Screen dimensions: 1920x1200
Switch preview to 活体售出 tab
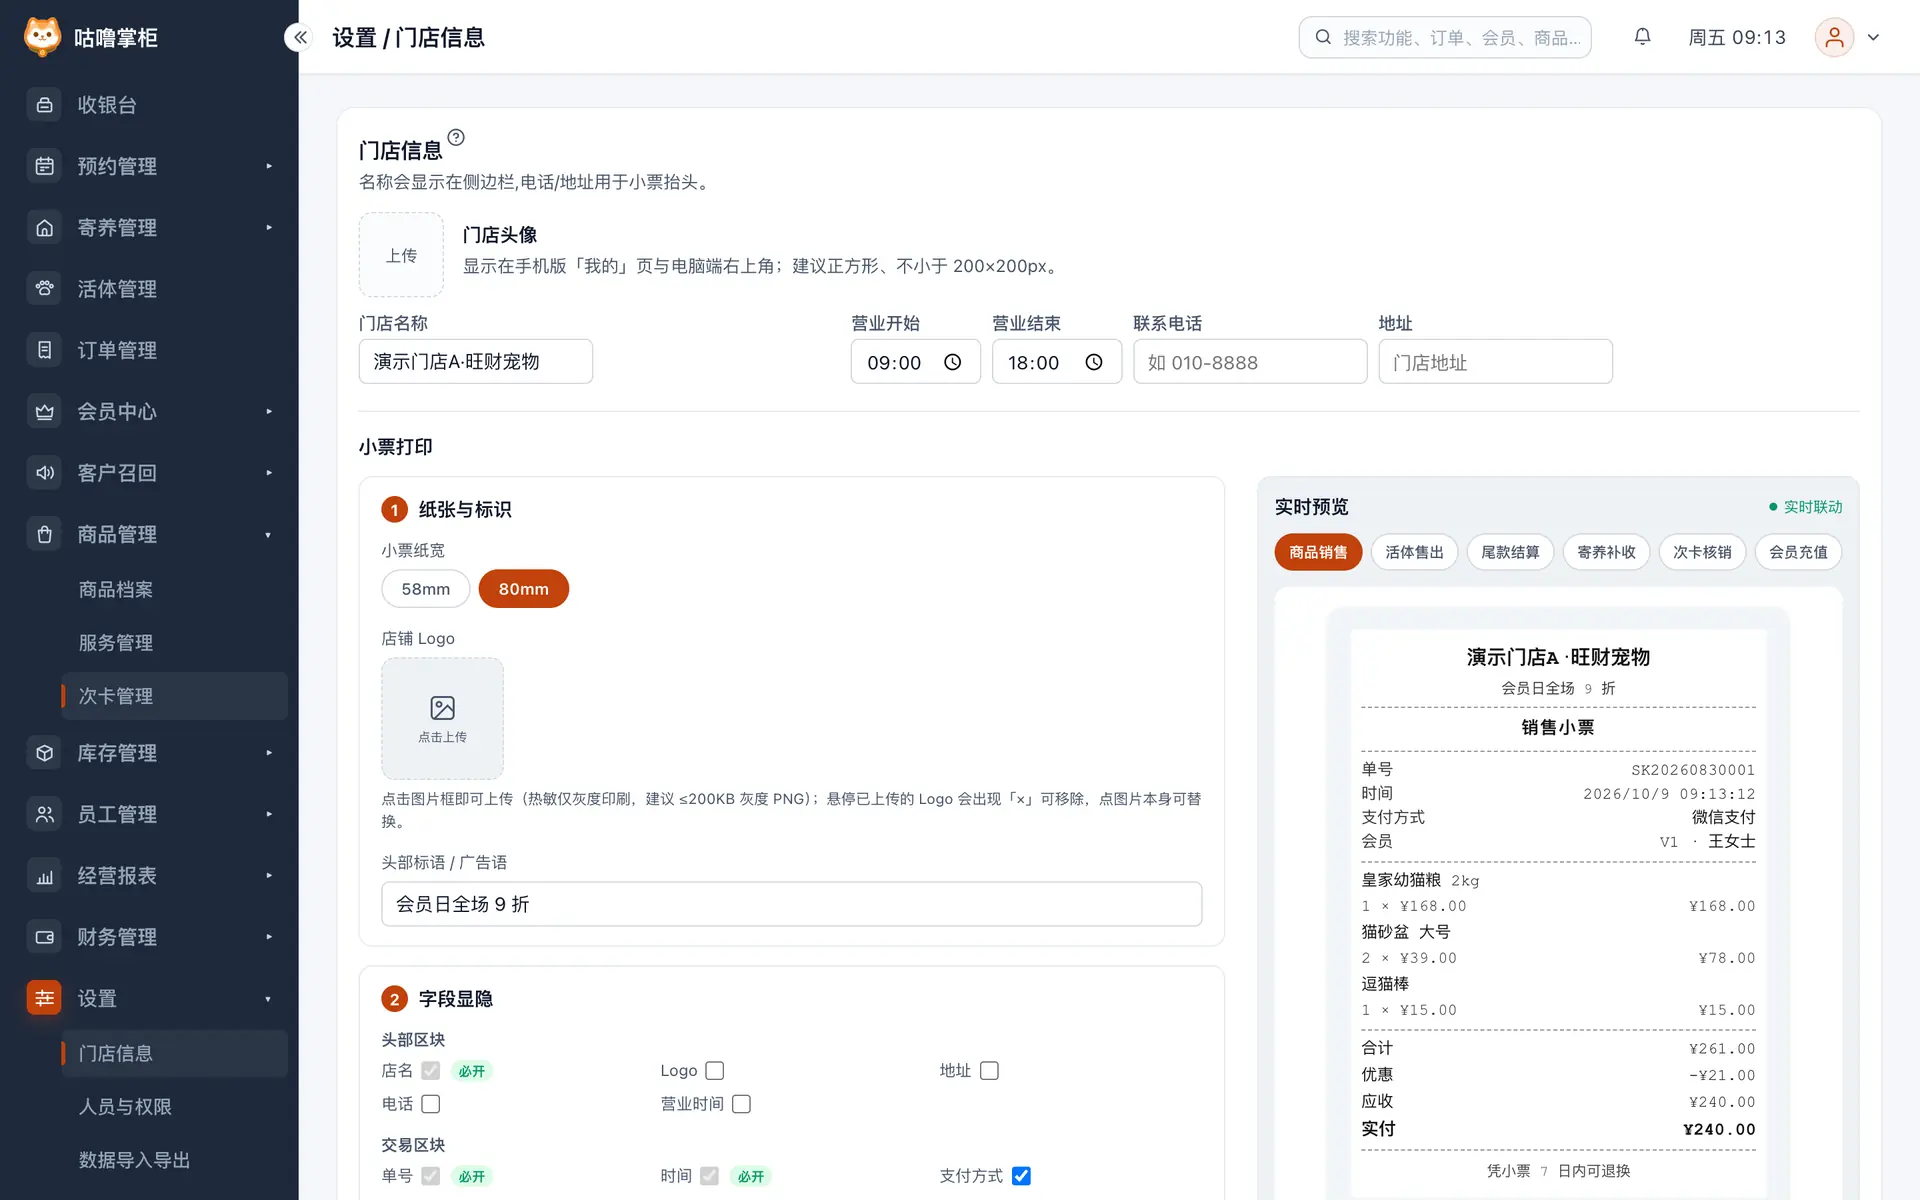click(1414, 552)
